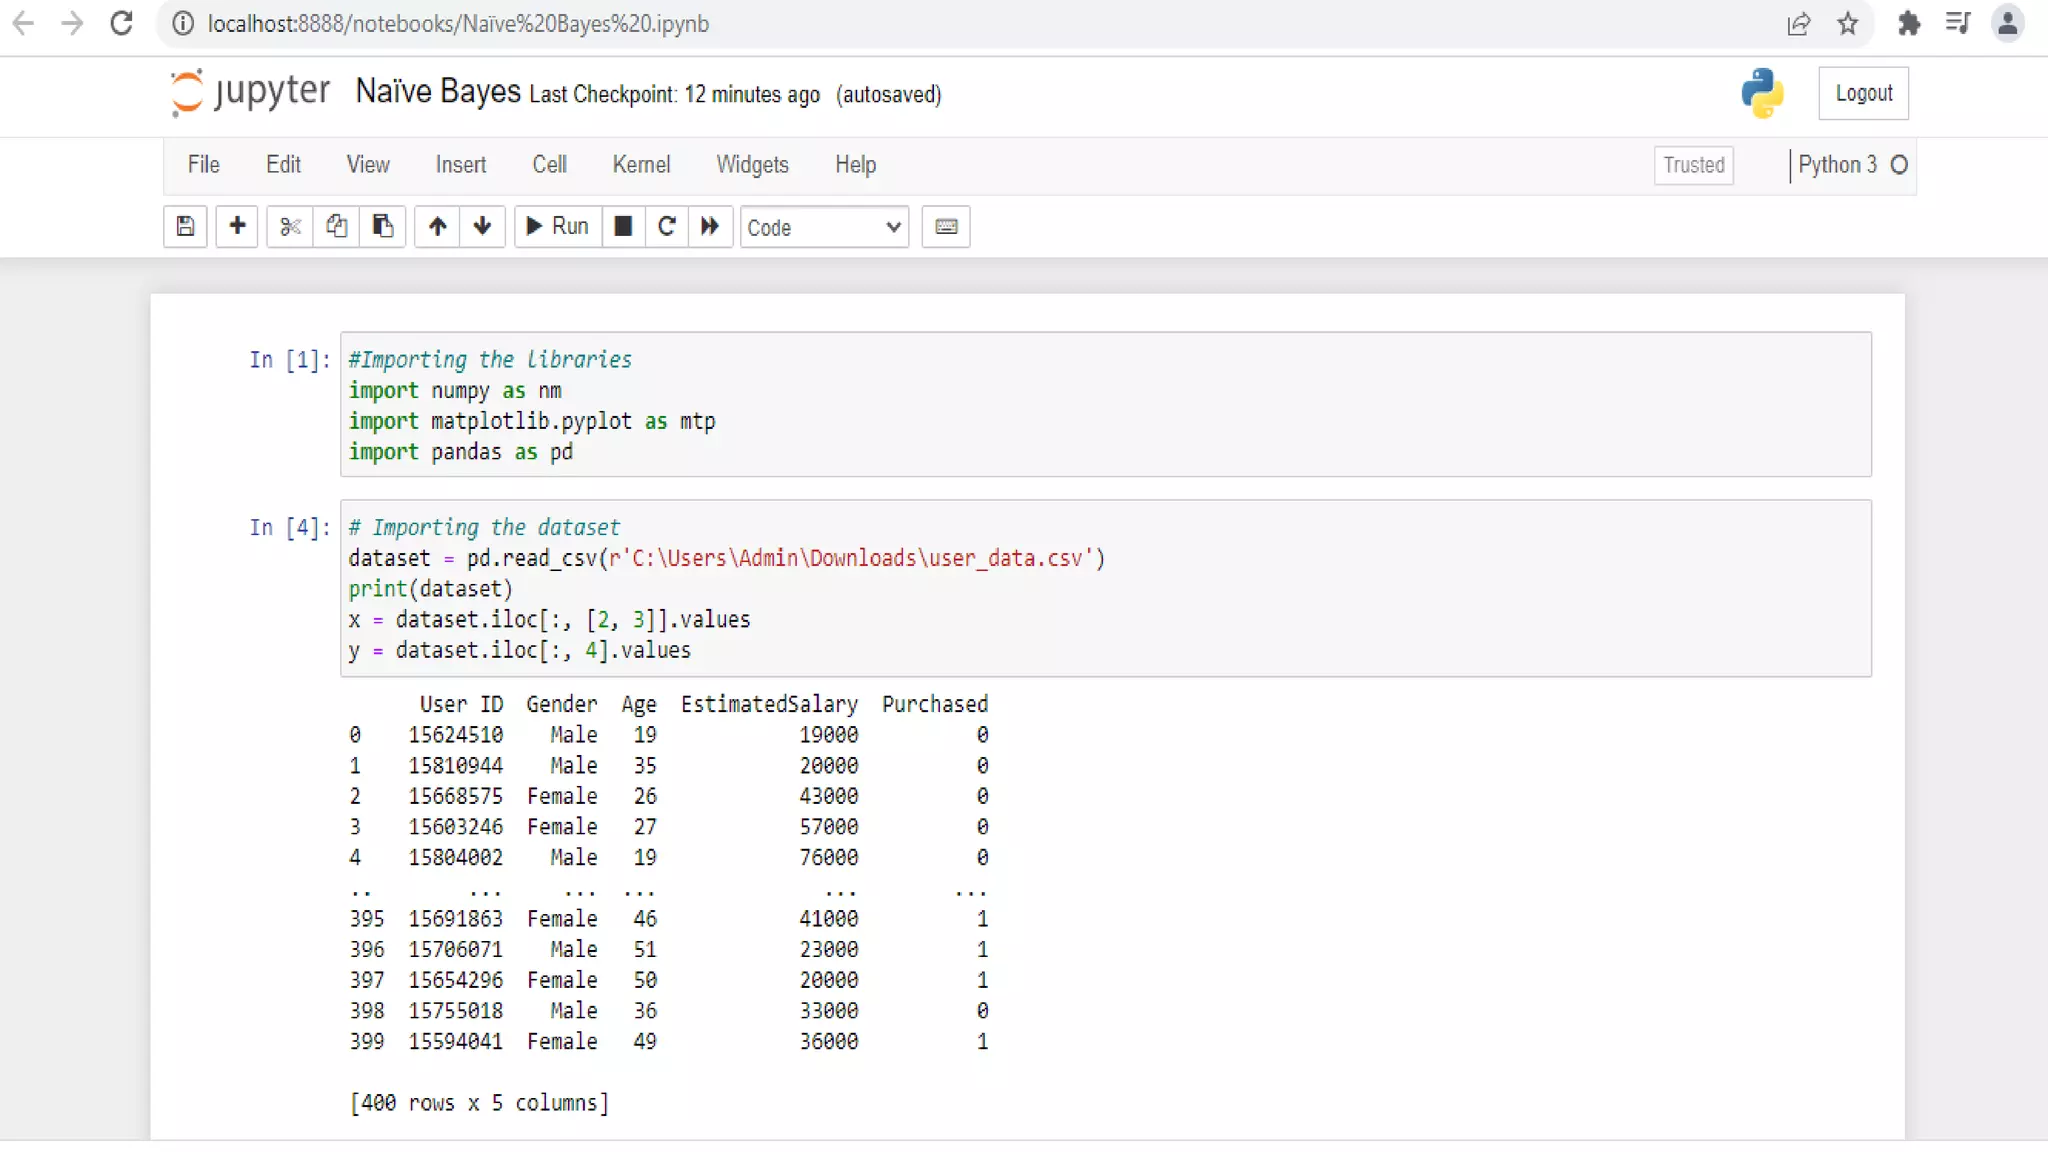This screenshot has height=1152, width=2048.
Task: Open the command palette keyboard icon
Action: click(946, 226)
